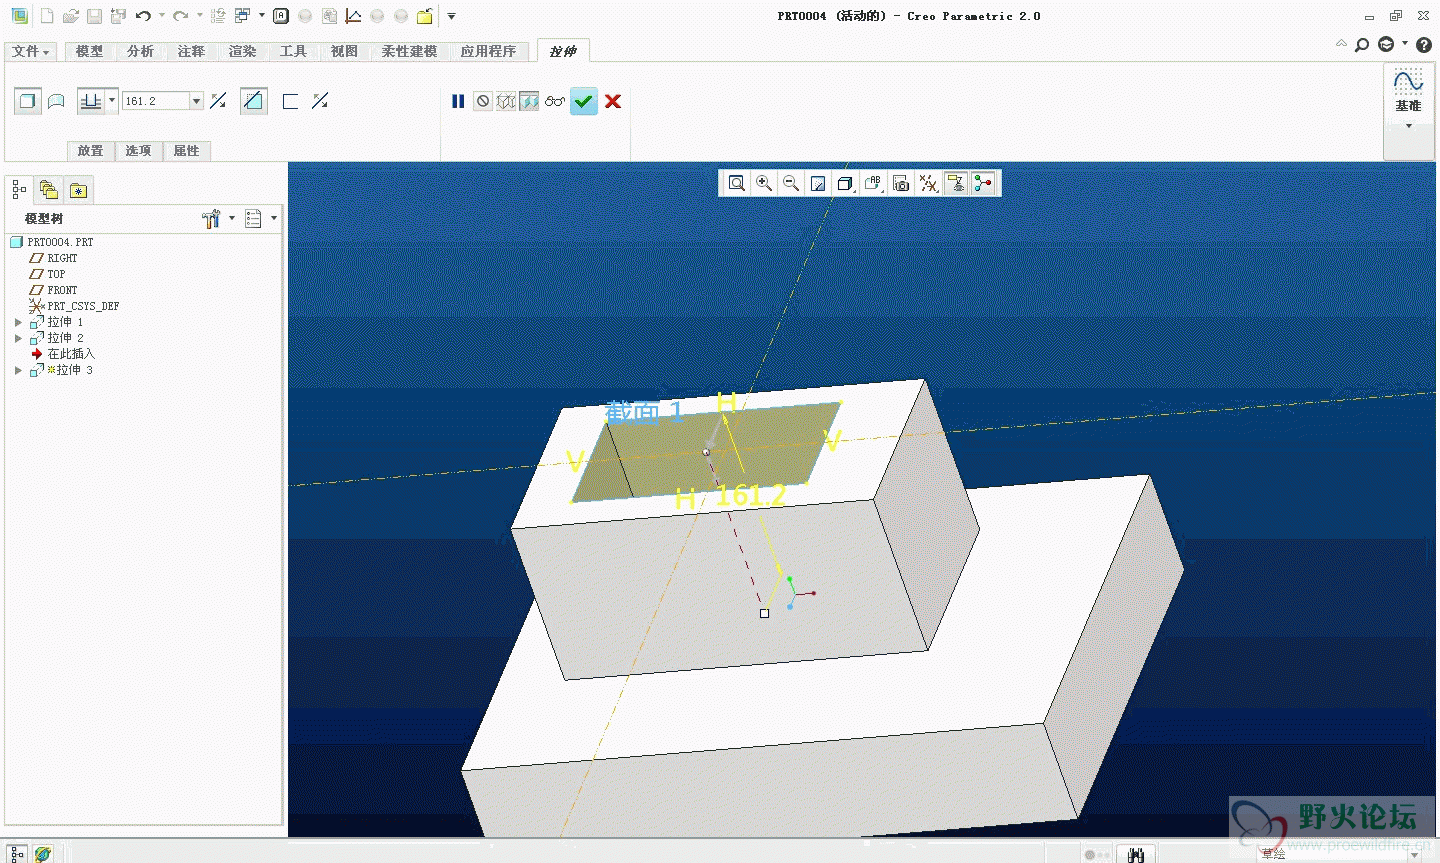Open the depth type option dropdown
The width and height of the screenshot is (1440, 863).
pyautogui.click(x=112, y=100)
